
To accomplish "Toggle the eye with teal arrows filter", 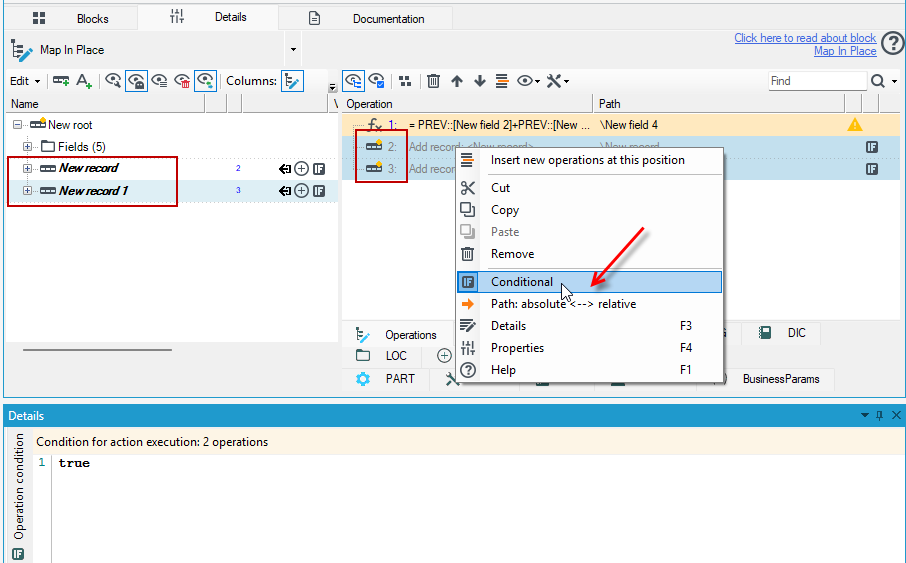I will [205, 81].
